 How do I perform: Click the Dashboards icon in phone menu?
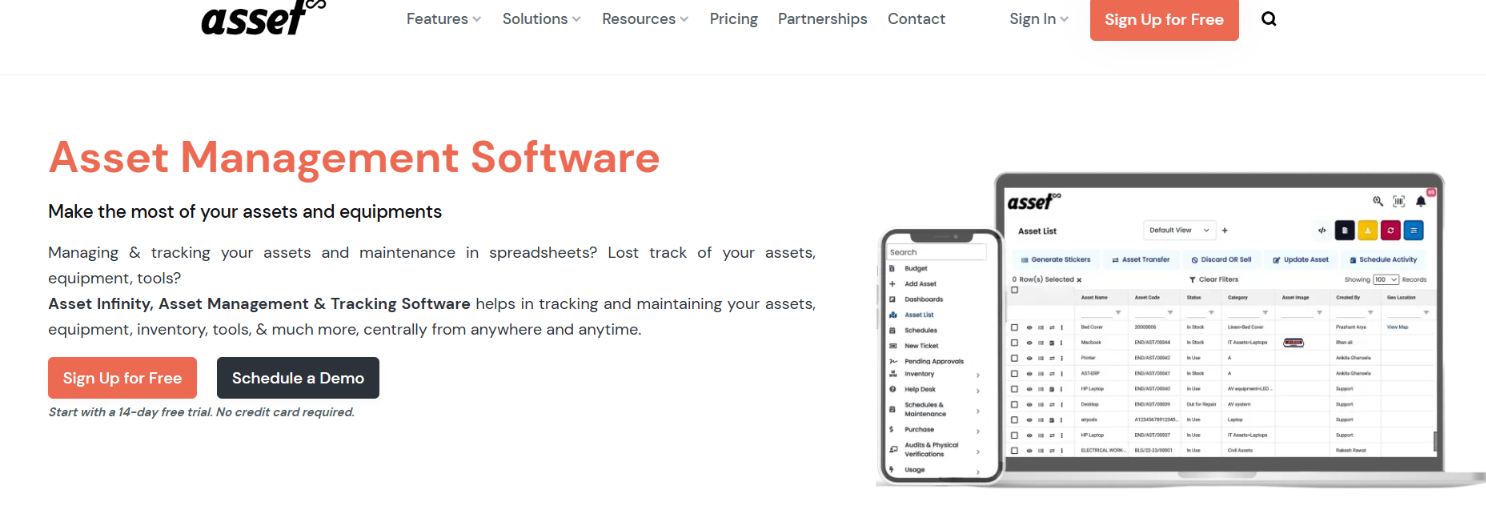tap(892, 299)
